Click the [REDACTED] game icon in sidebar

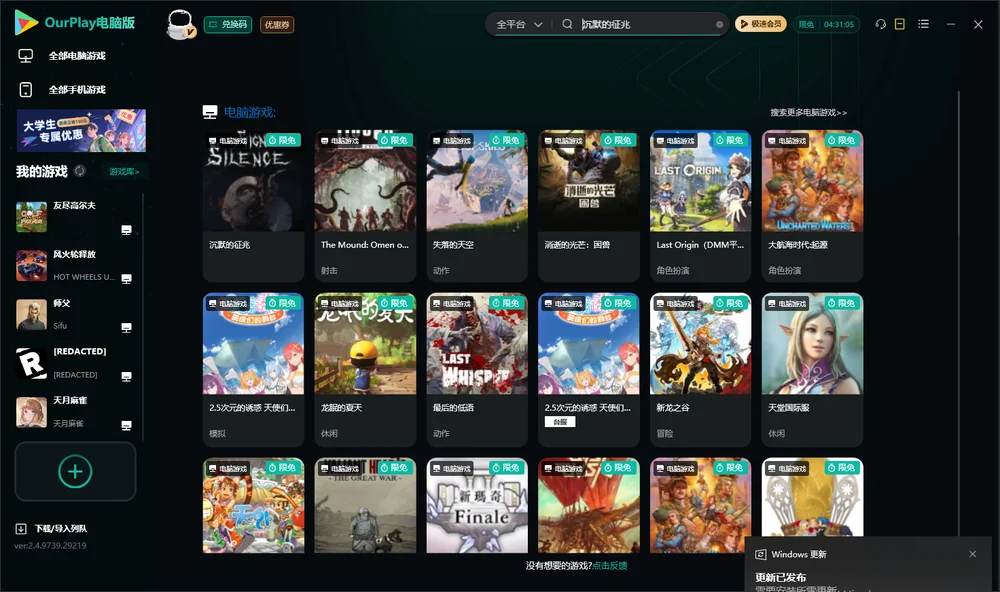31,363
